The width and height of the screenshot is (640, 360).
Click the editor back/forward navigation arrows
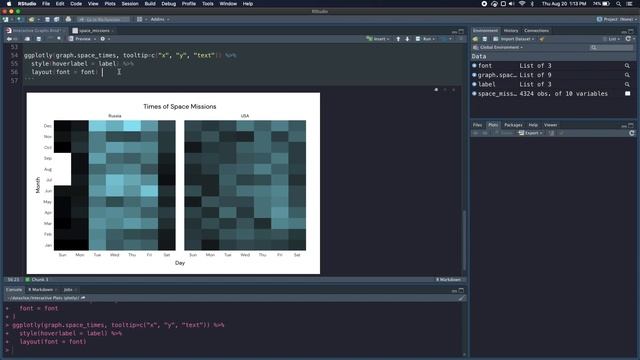(11, 39)
